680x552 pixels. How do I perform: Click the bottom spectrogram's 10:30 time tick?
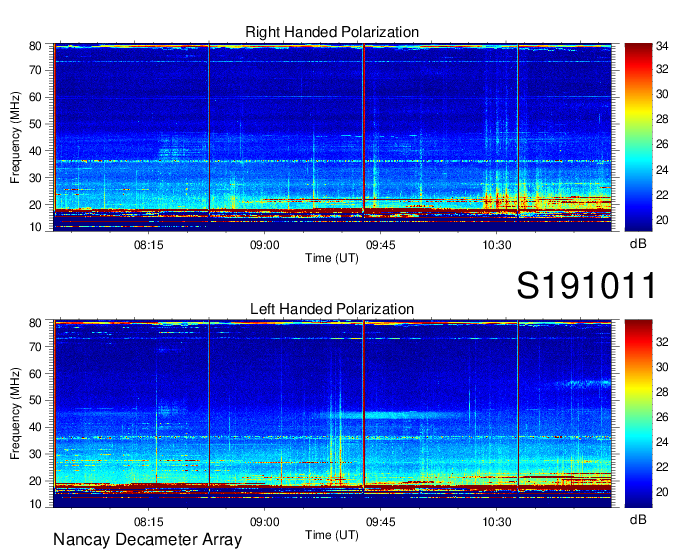coord(497,522)
